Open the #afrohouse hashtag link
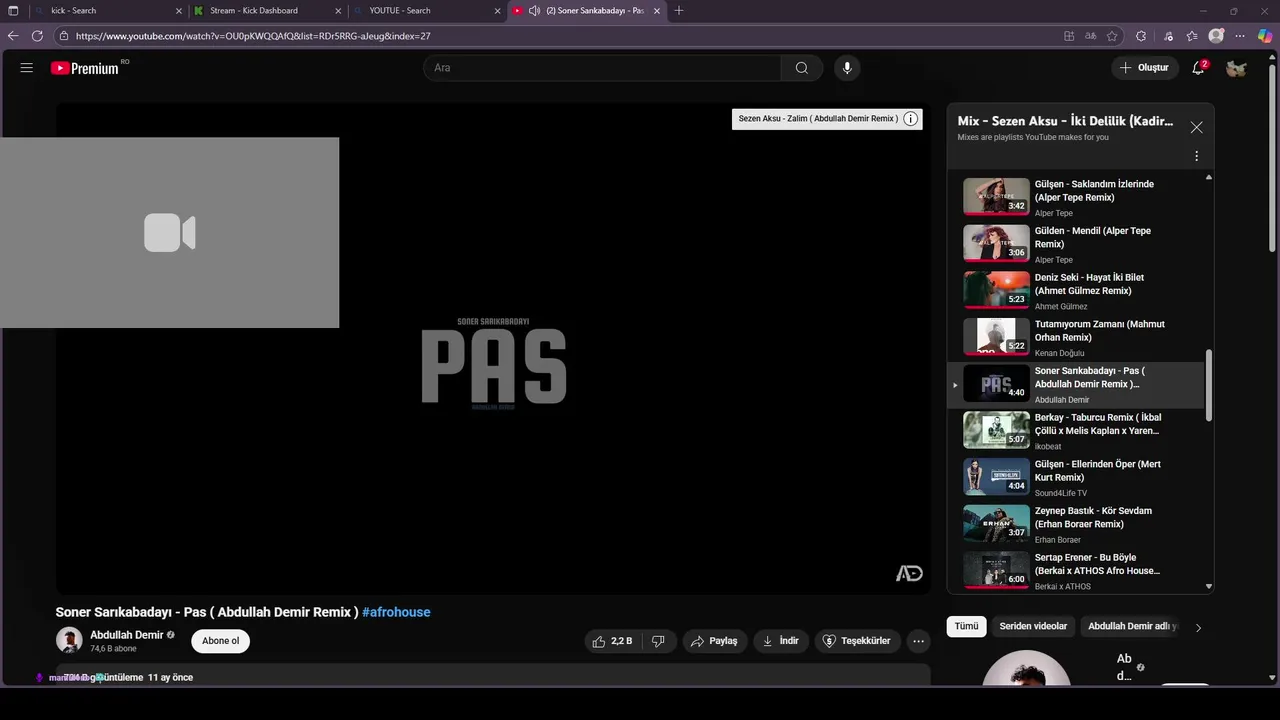The width and height of the screenshot is (1280, 720). [396, 612]
